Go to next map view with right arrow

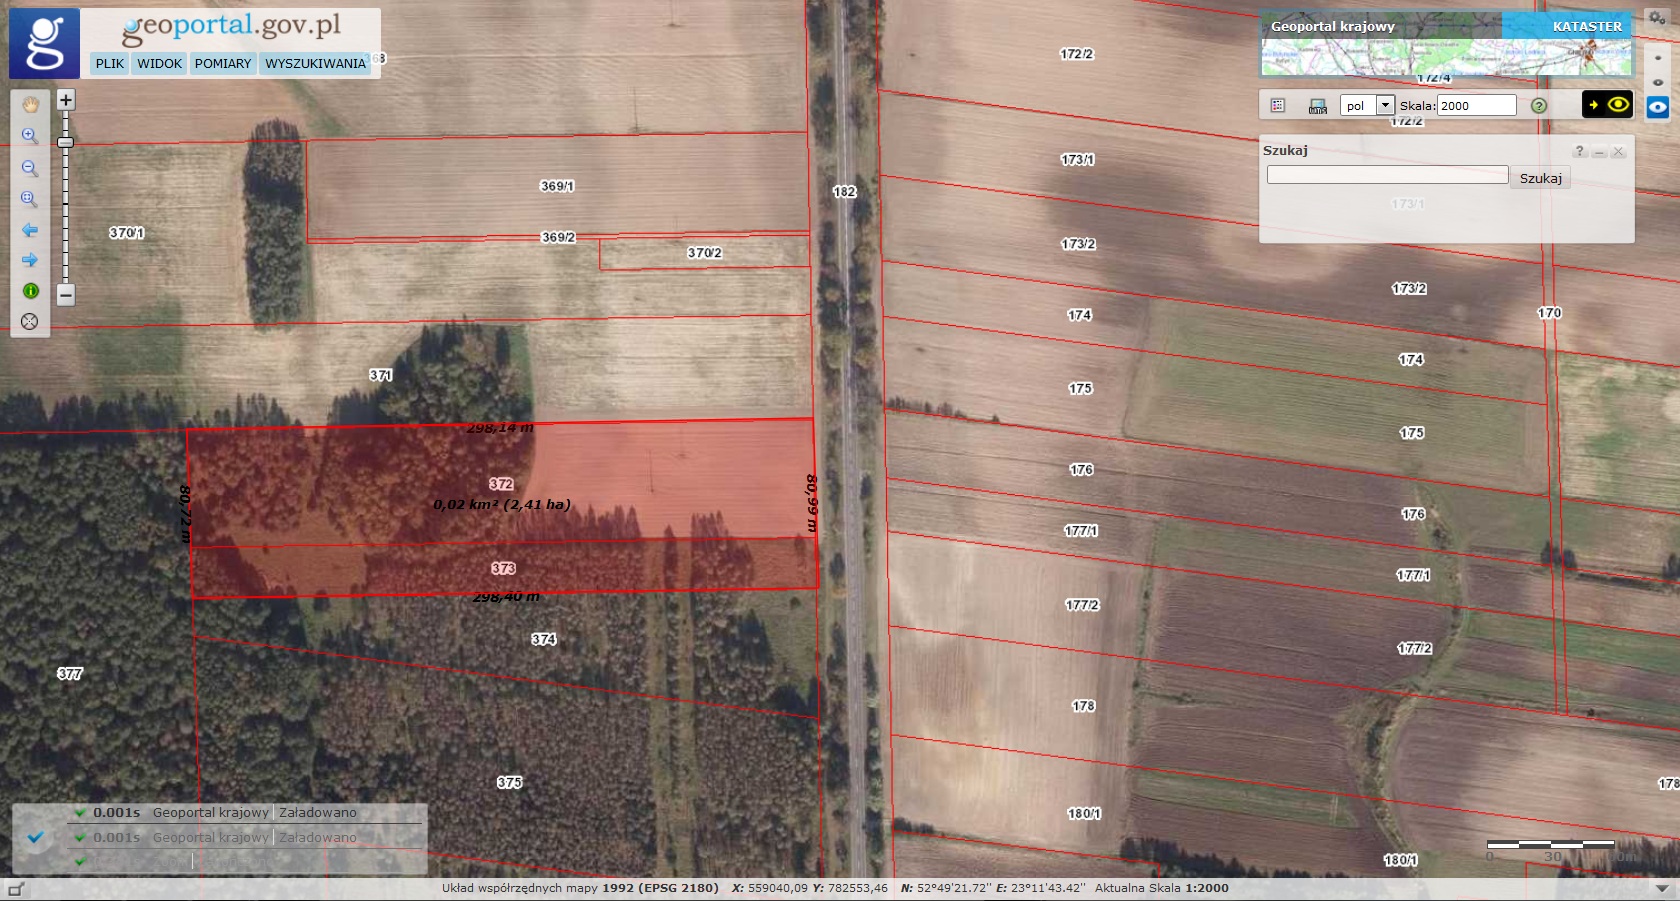click(x=30, y=260)
